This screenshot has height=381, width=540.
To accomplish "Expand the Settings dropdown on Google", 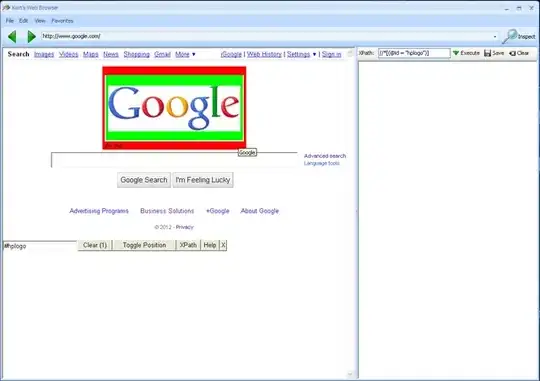I will pyautogui.click(x=302, y=54).
